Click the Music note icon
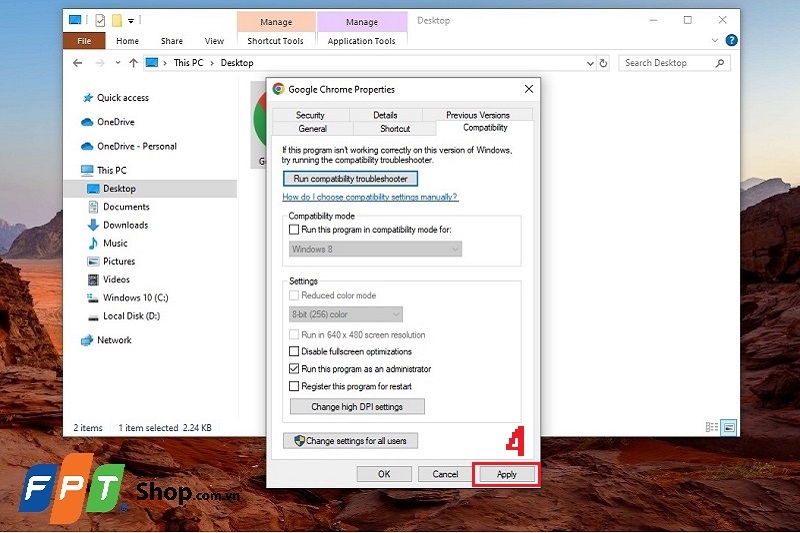The image size is (800, 533). click(x=93, y=243)
